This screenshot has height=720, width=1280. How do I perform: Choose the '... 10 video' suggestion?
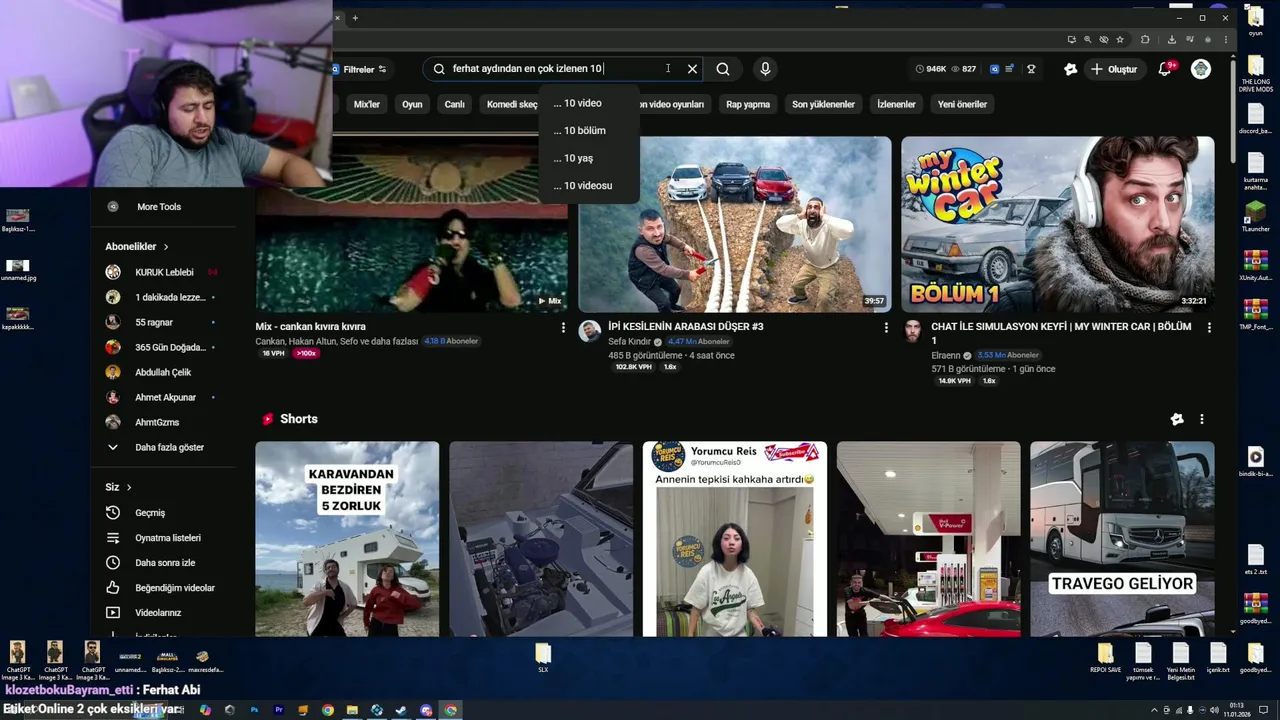pyautogui.click(x=588, y=103)
